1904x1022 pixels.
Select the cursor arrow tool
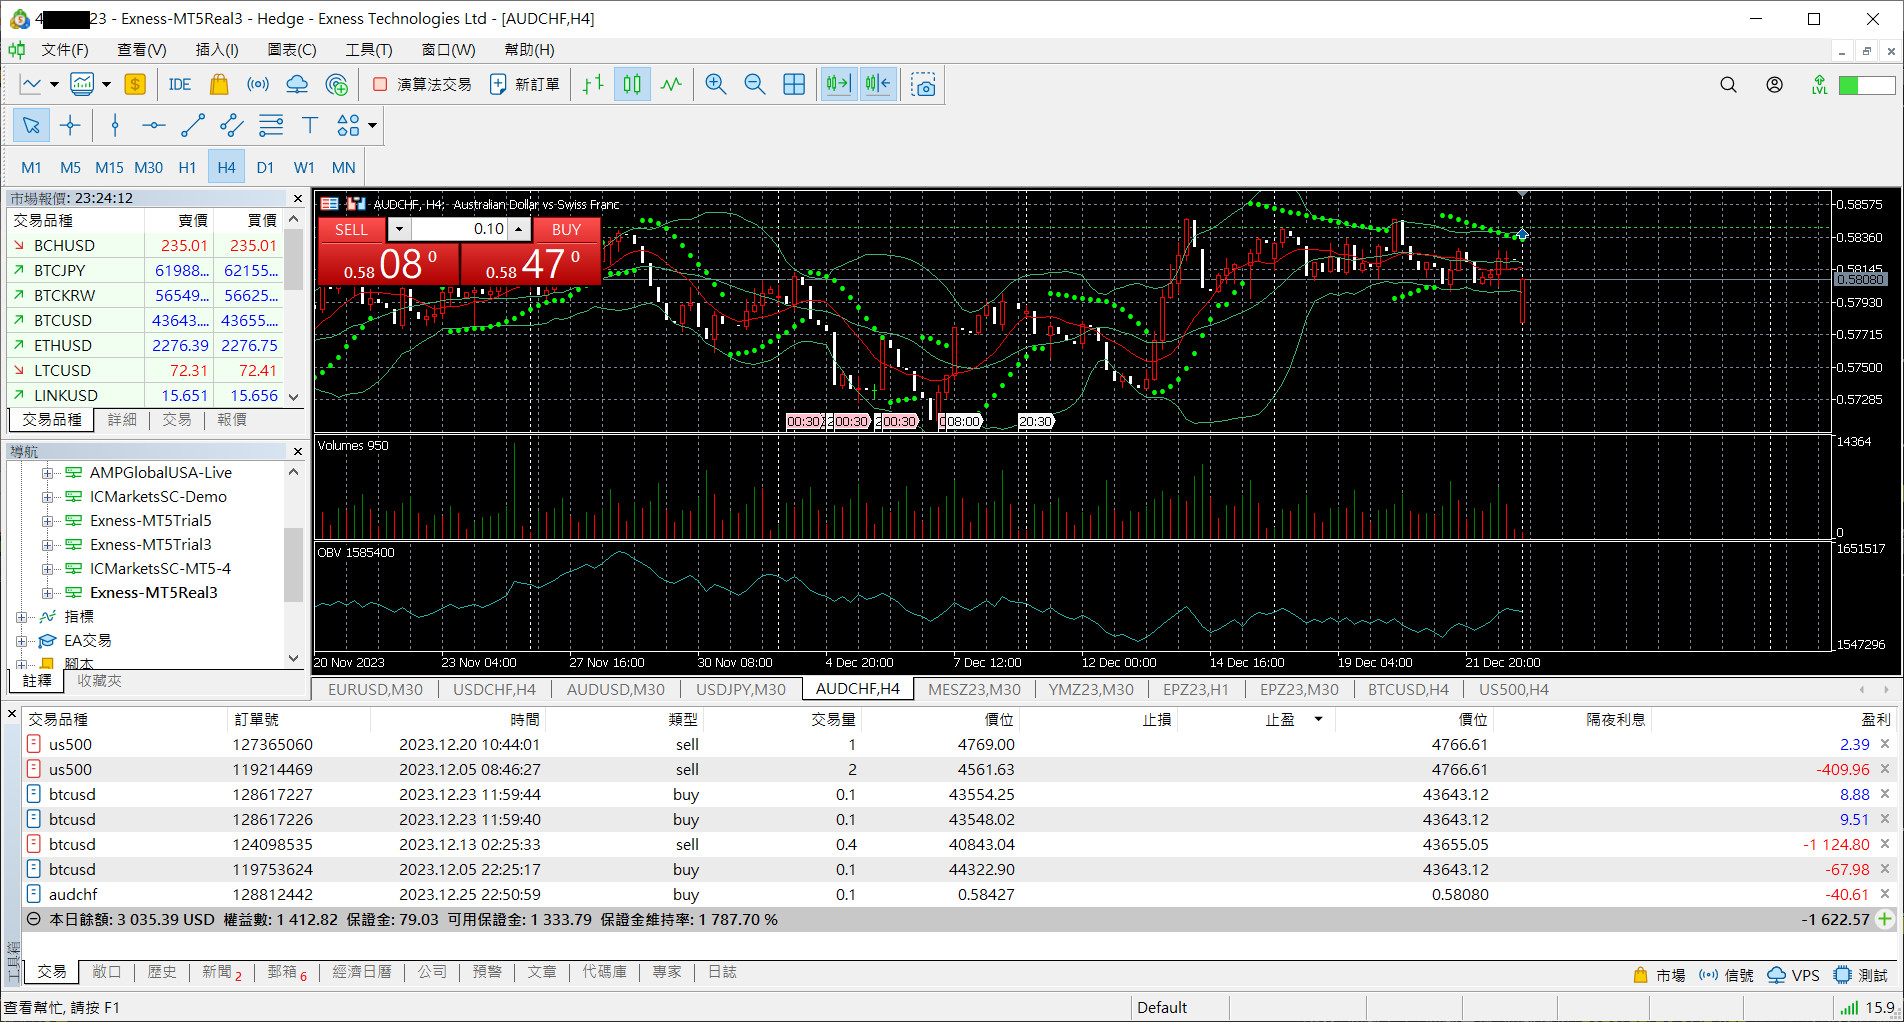point(31,125)
